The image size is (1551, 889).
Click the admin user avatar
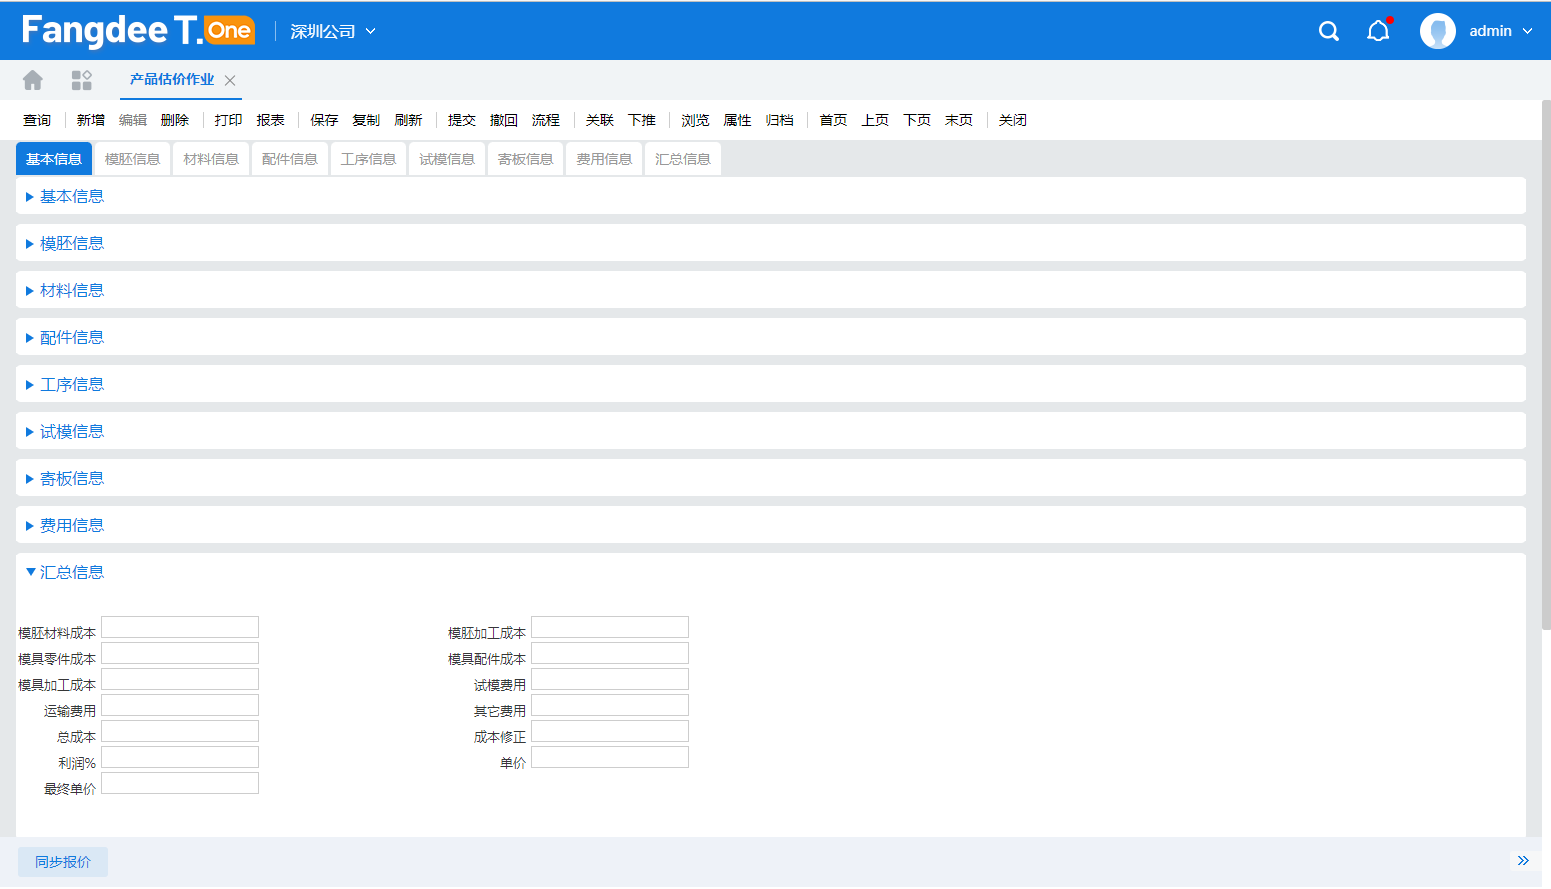click(x=1437, y=31)
